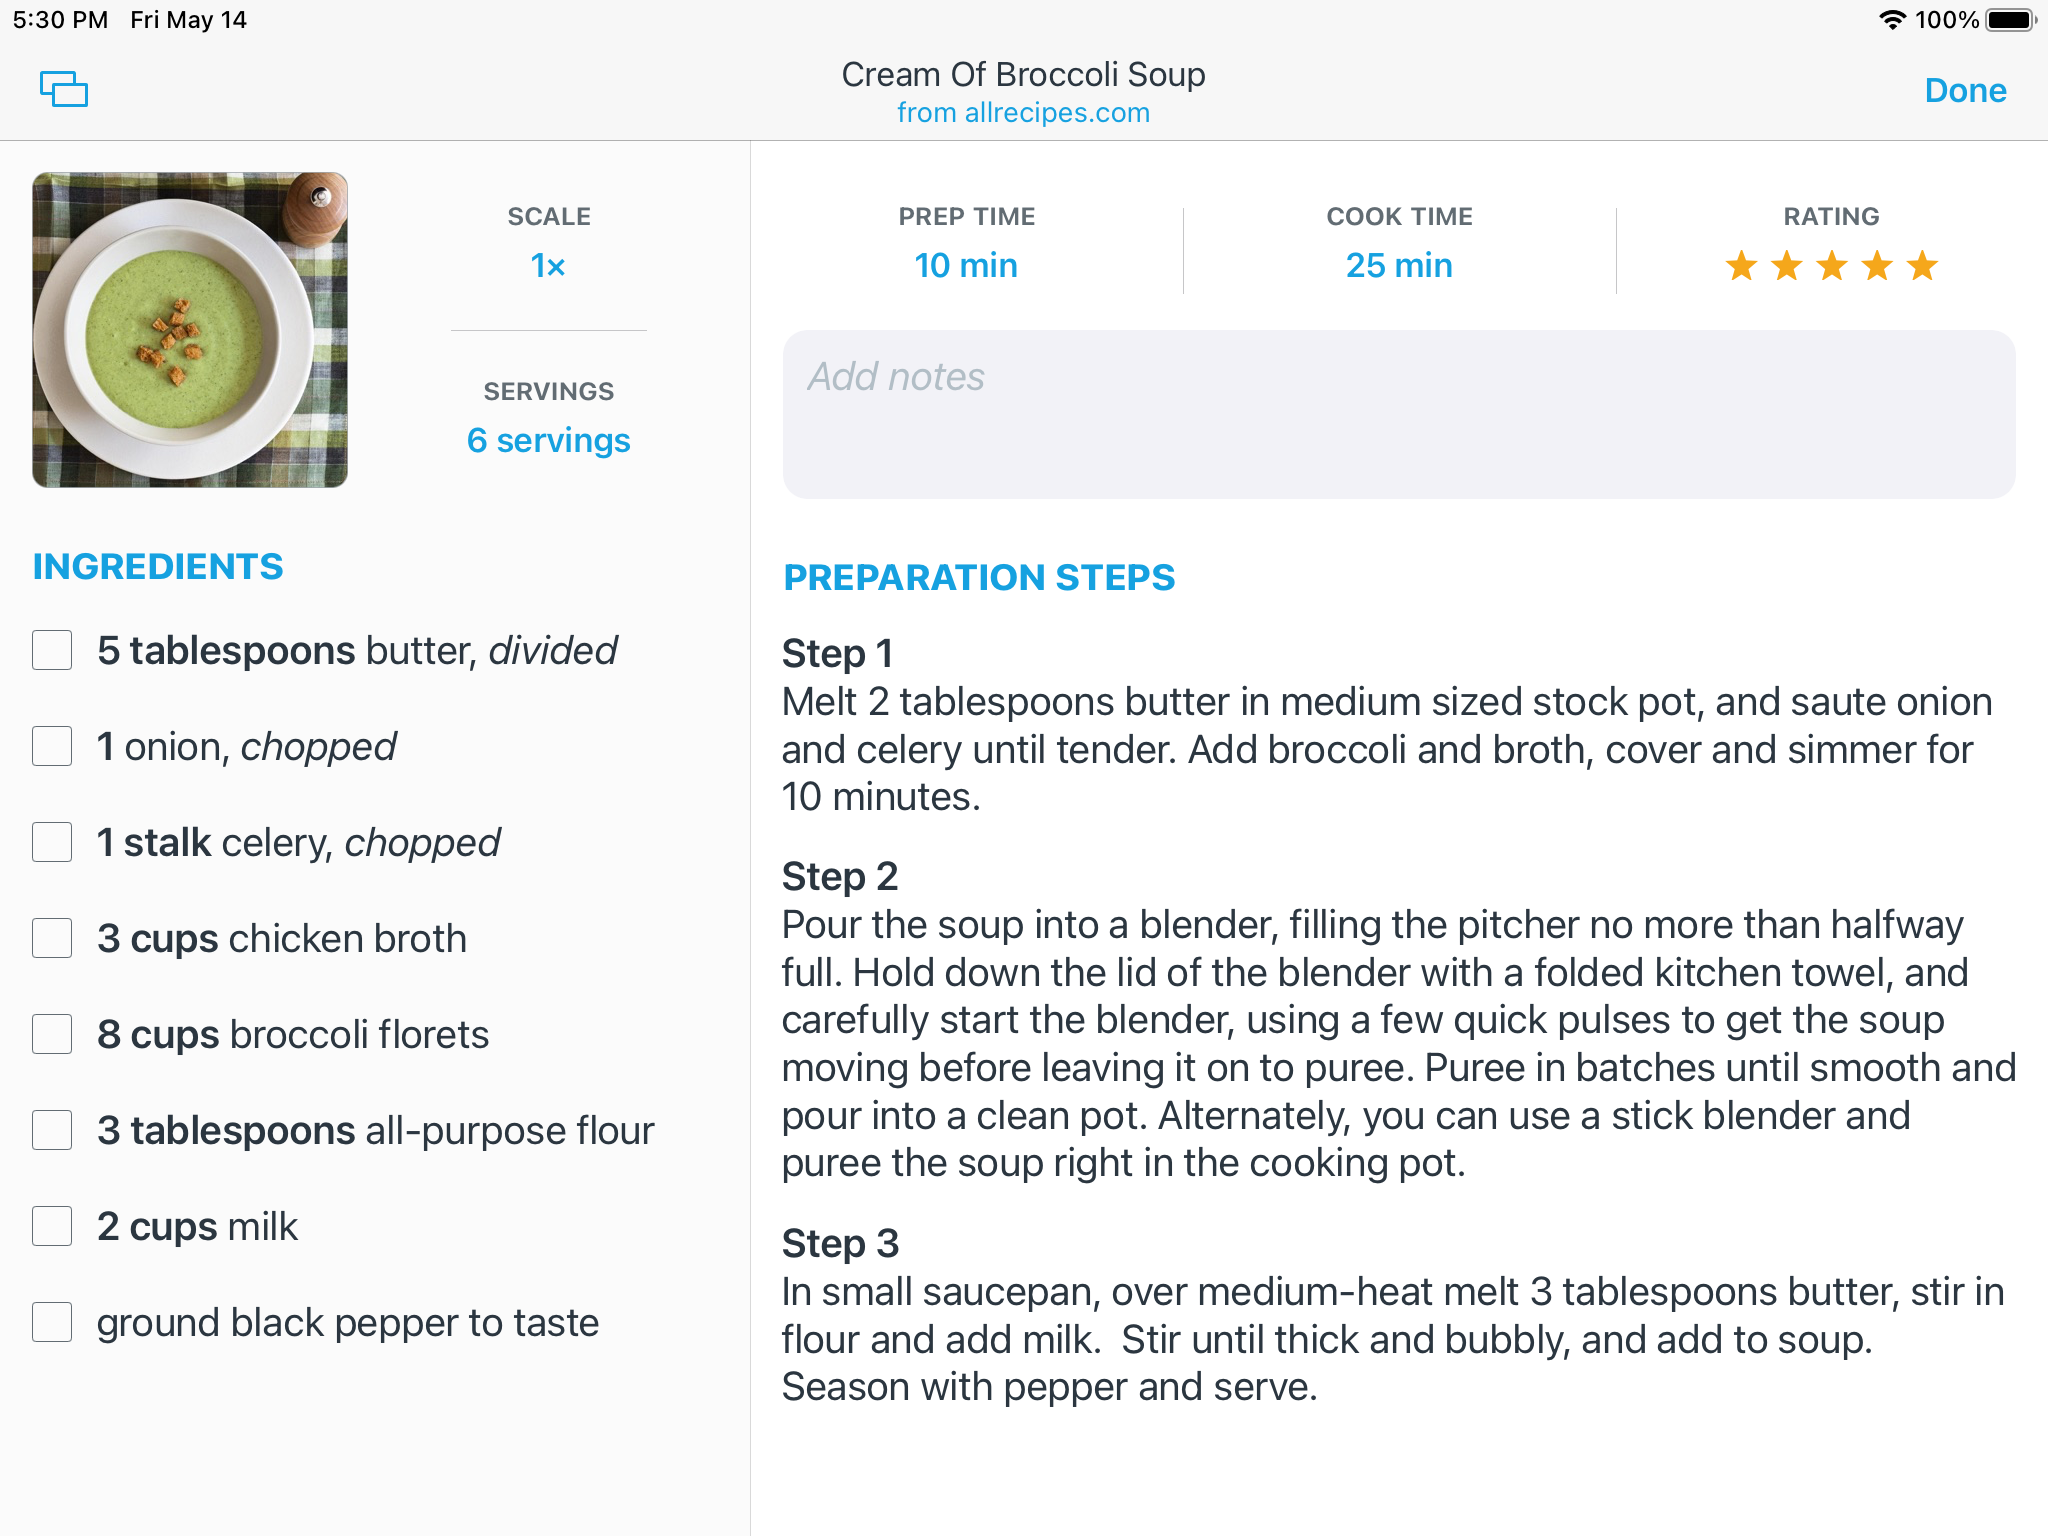
Task: Tap Done to close the recipe
Action: (1965, 90)
